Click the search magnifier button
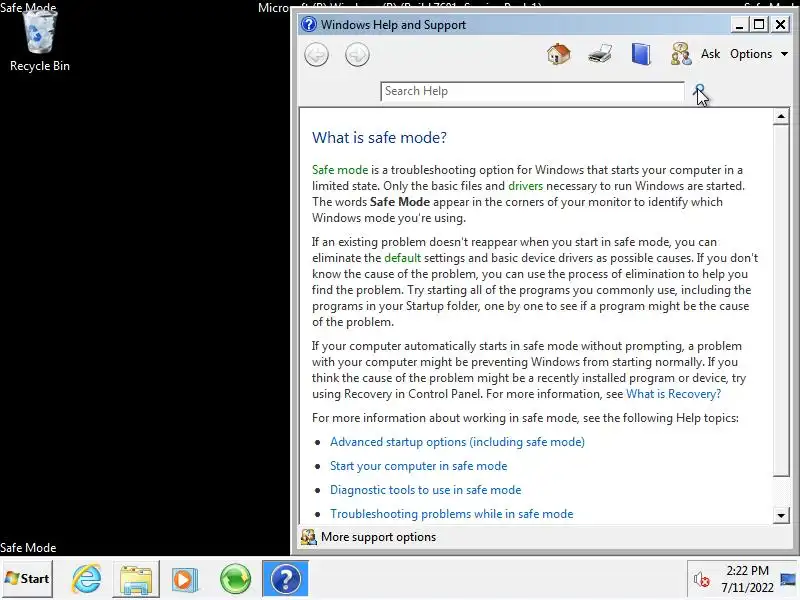The height and width of the screenshot is (600, 800). (699, 91)
